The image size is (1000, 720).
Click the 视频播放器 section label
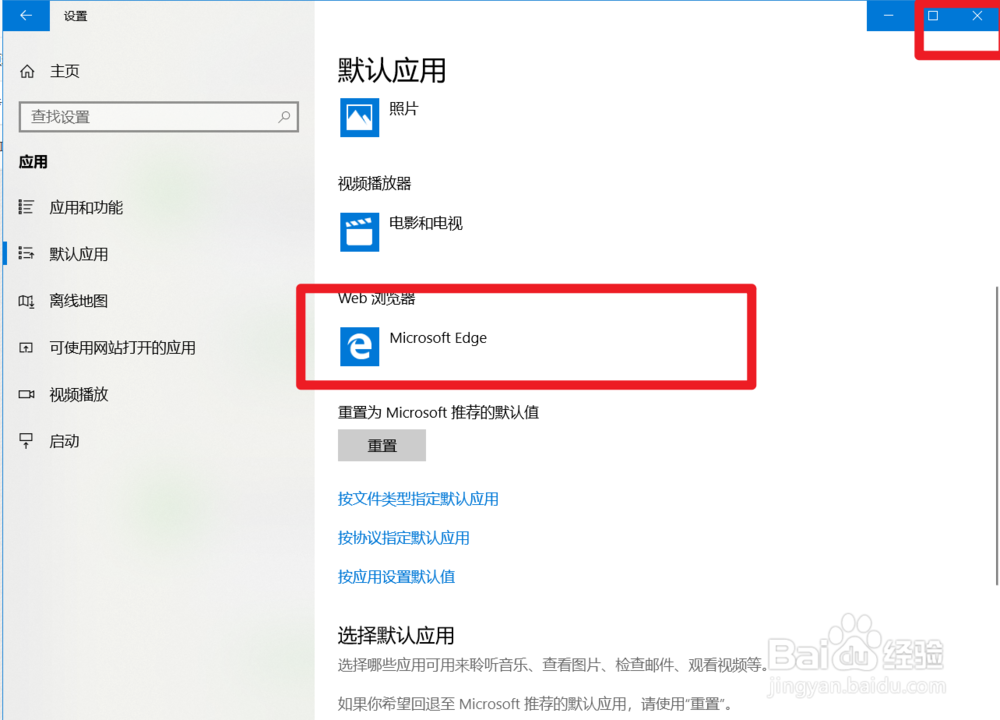(374, 184)
